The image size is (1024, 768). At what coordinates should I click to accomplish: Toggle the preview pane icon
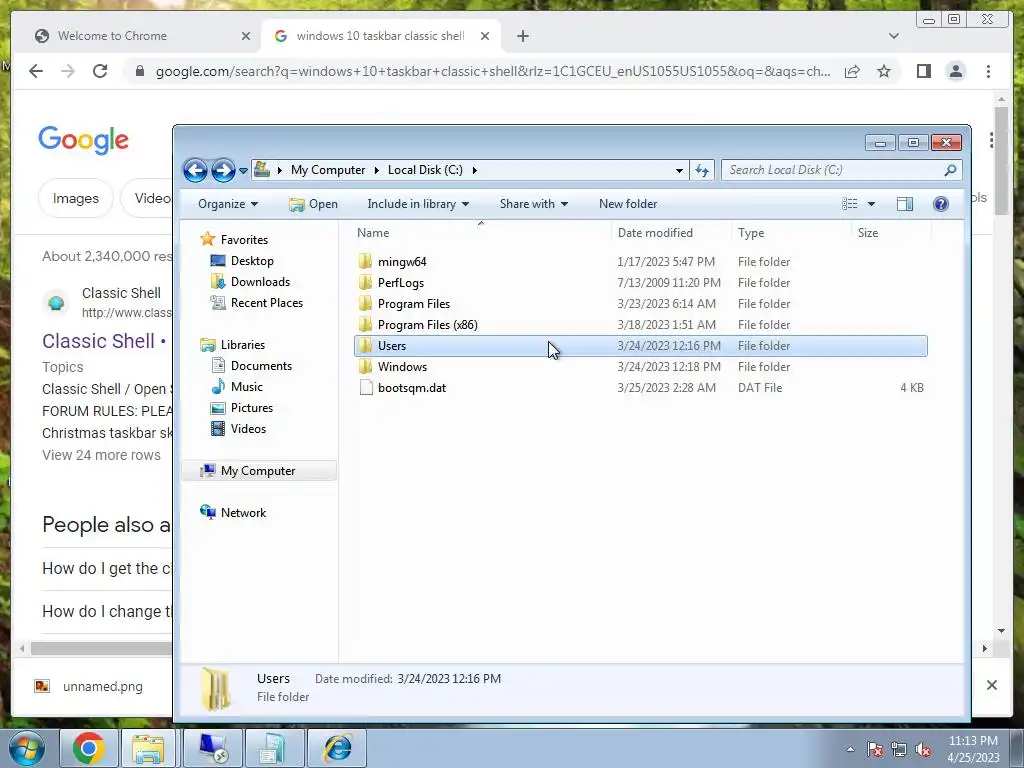904,204
